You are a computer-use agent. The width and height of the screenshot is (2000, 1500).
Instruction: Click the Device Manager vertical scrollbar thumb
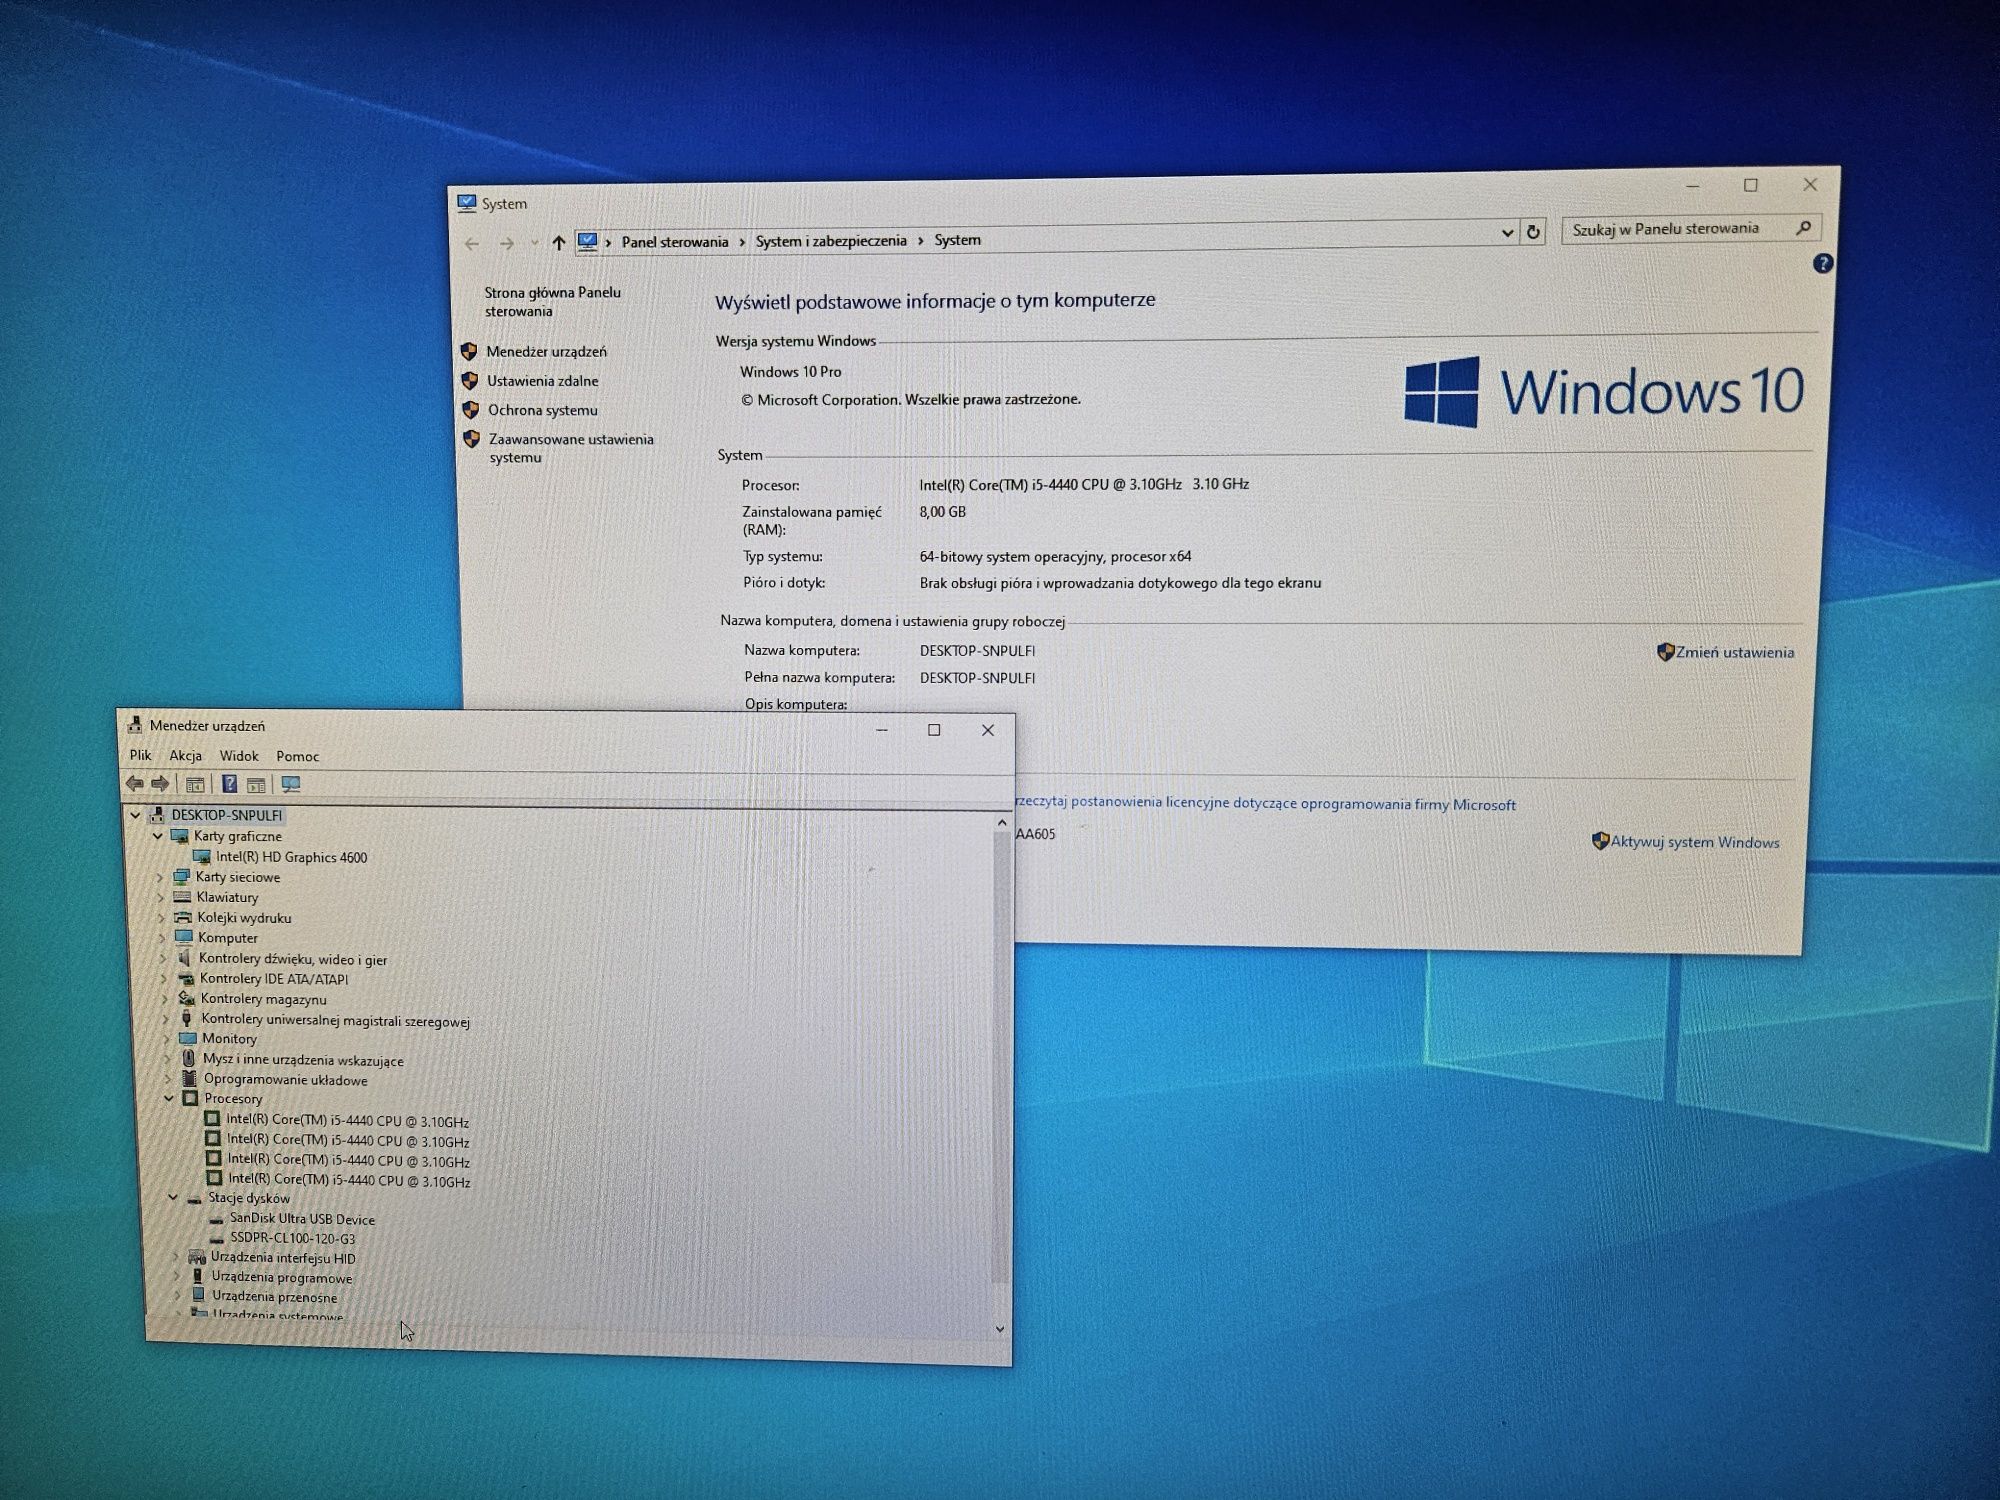[1001, 1055]
